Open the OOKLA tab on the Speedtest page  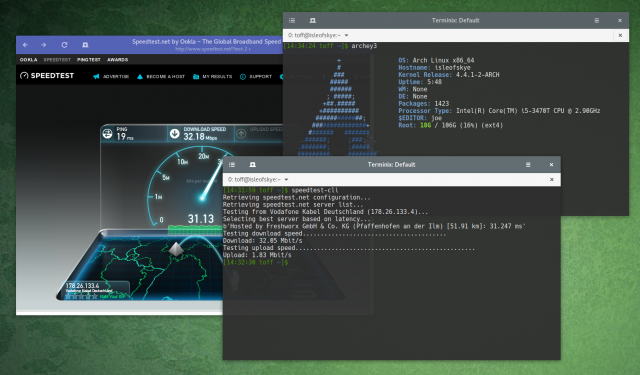coord(29,60)
